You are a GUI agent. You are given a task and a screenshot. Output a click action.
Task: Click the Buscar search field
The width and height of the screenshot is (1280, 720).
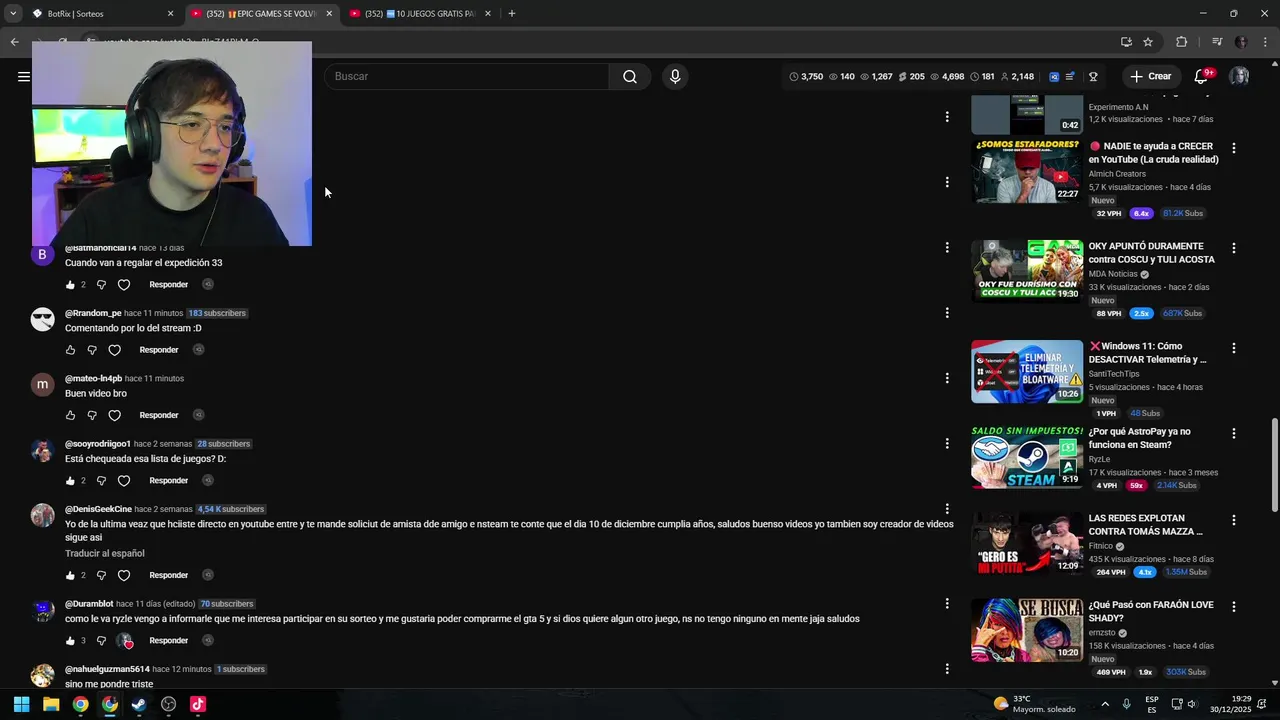coord(466,76)
